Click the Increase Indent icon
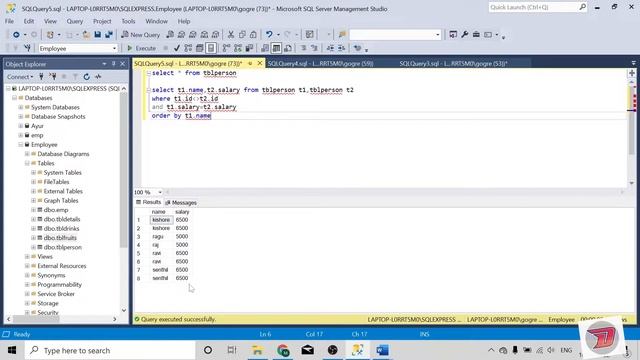Image resolution: width=640 pixels, height=360 pixels. click(341, 48)
